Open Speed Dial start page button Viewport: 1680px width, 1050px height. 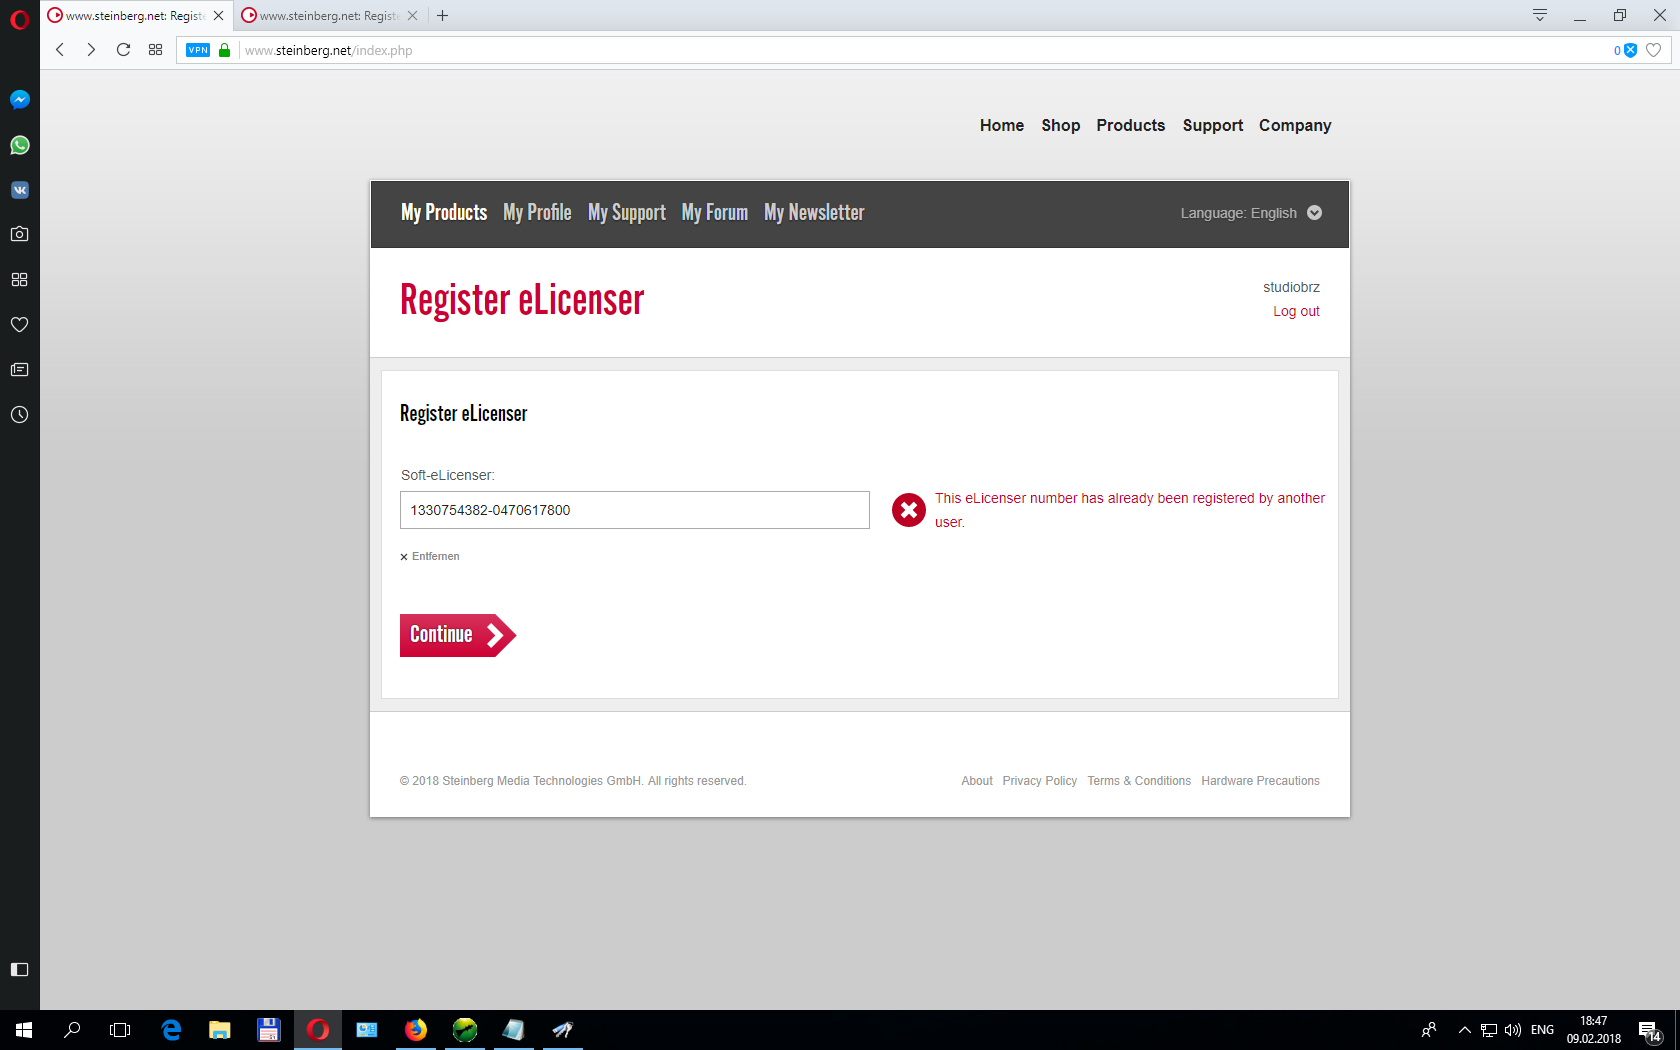(155, 50)
